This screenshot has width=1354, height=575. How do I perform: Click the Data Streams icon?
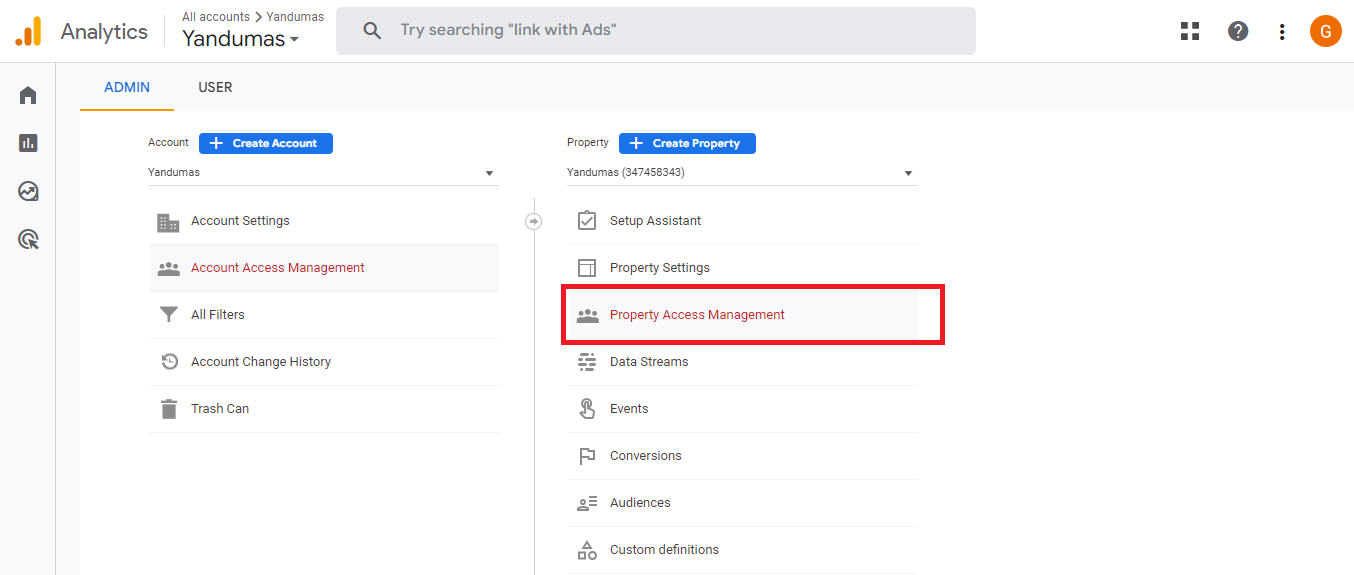[x=587, y=362]
